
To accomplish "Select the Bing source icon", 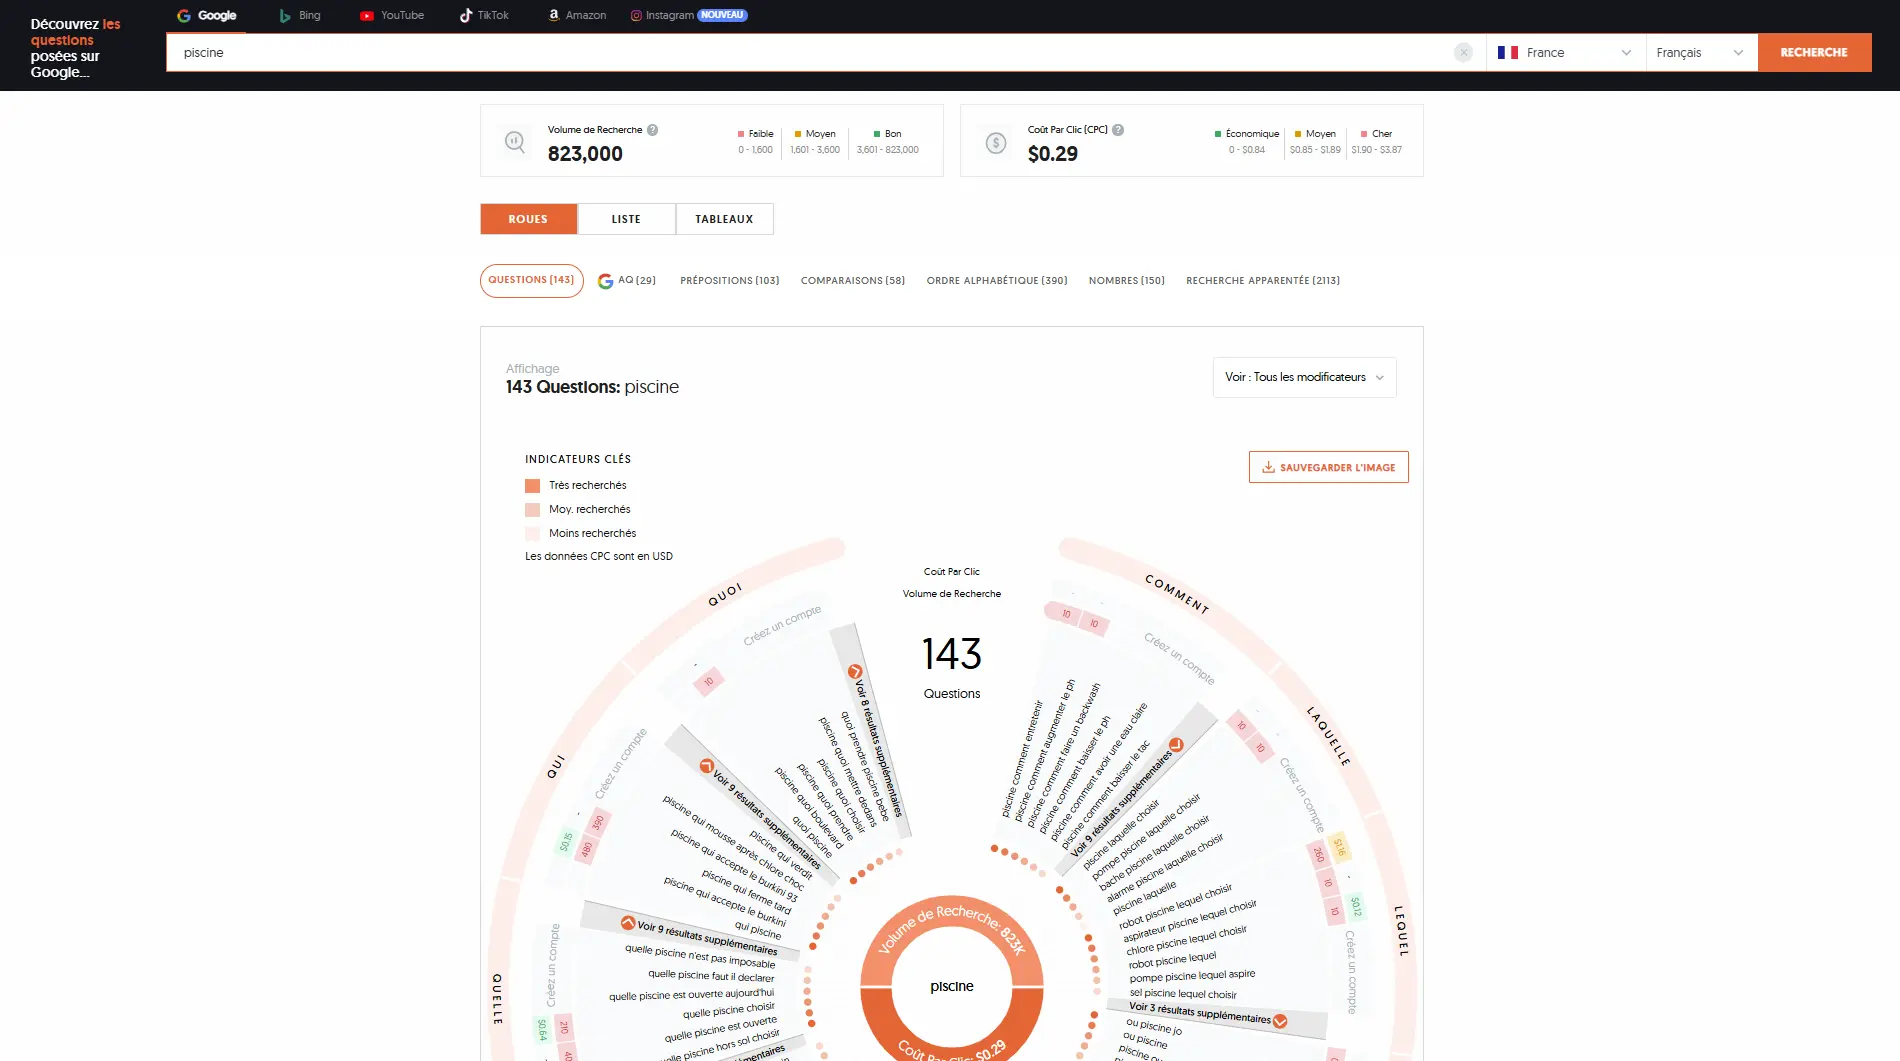I will click(x=285, y=16).
